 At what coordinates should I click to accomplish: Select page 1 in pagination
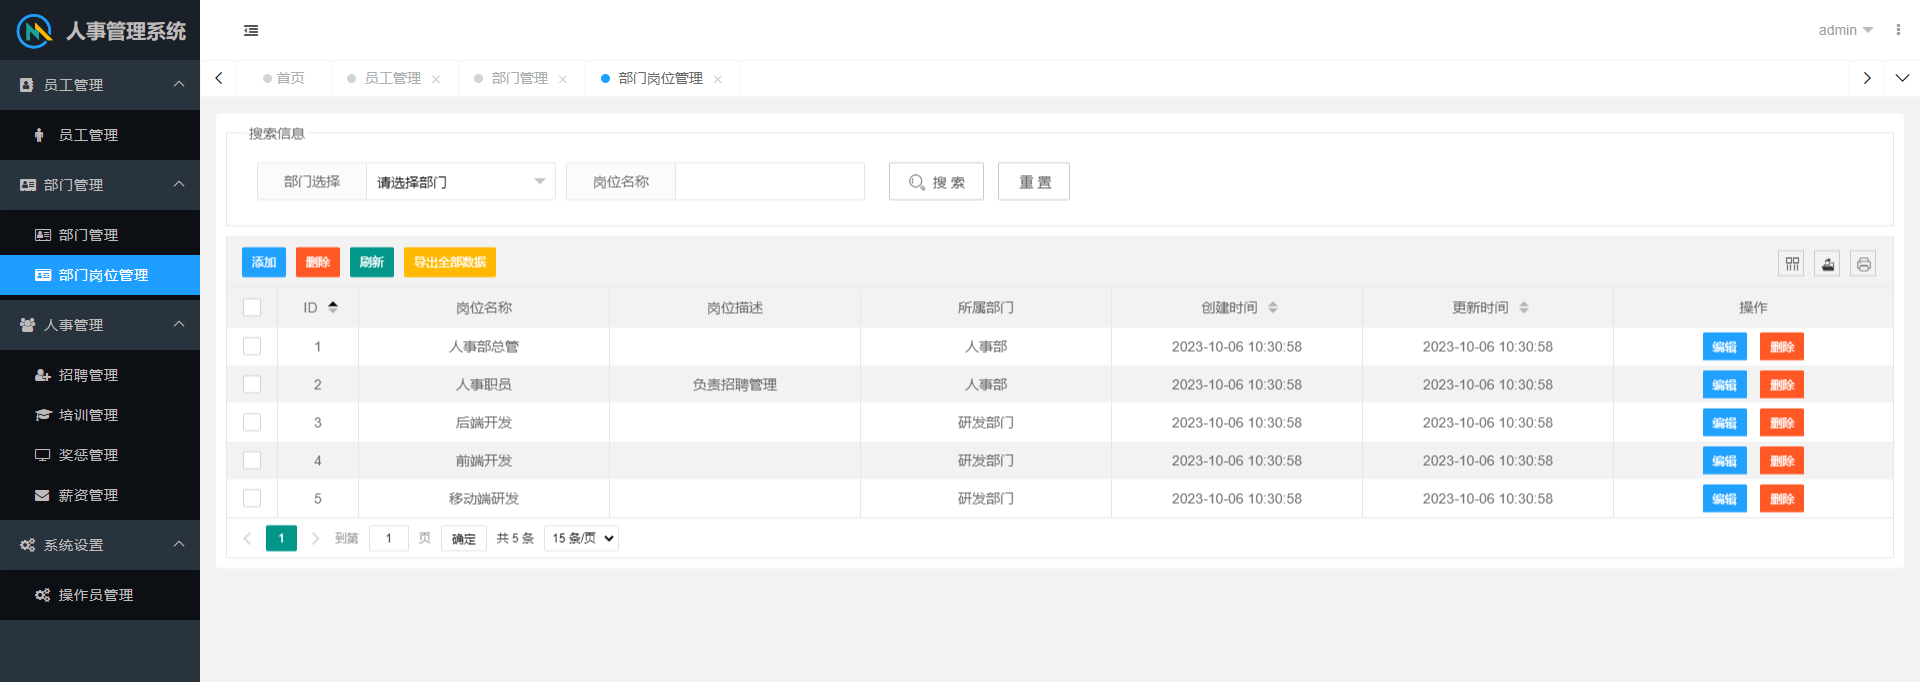[281, 538]
